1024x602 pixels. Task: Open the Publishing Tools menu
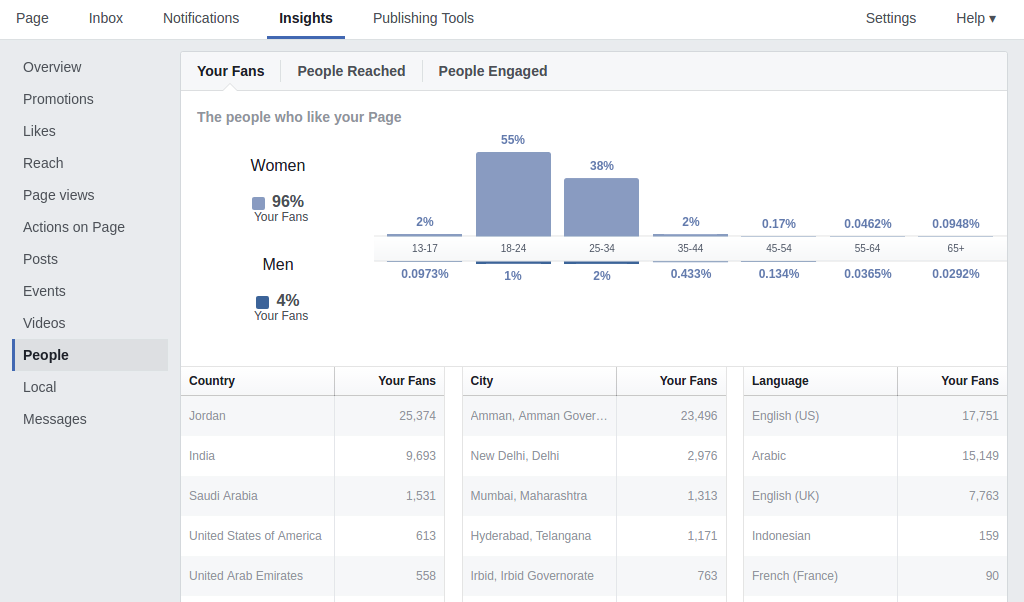point(423,18)
